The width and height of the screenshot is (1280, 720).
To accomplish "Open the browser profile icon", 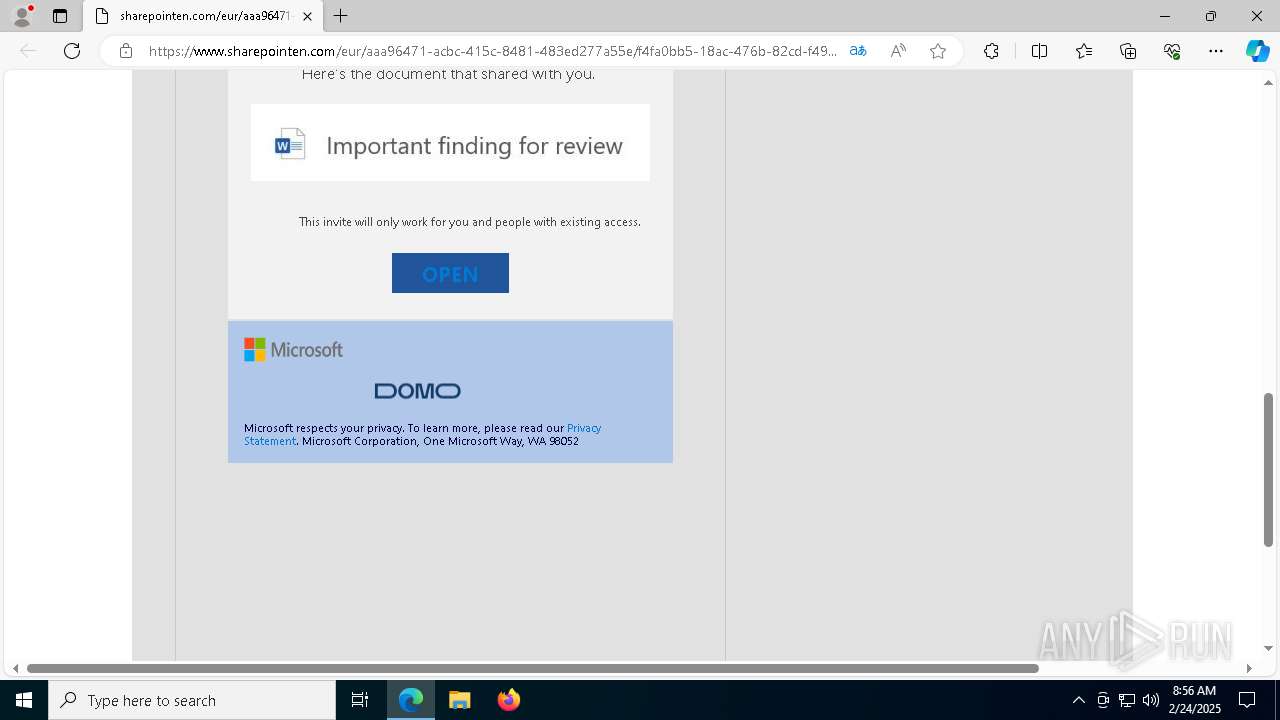I will click(x=21, y=16).
